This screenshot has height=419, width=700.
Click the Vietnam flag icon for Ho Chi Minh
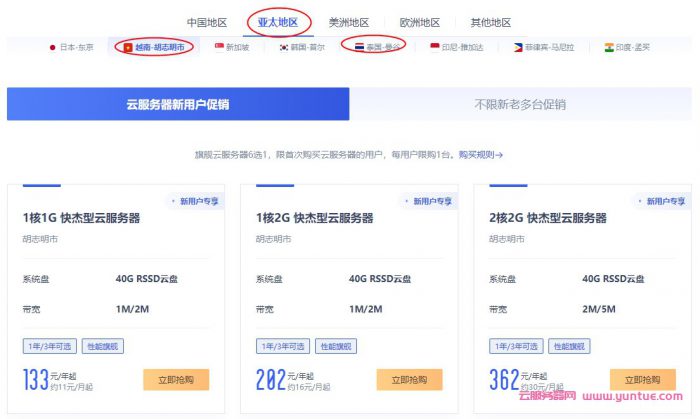(x=128, y=47)
